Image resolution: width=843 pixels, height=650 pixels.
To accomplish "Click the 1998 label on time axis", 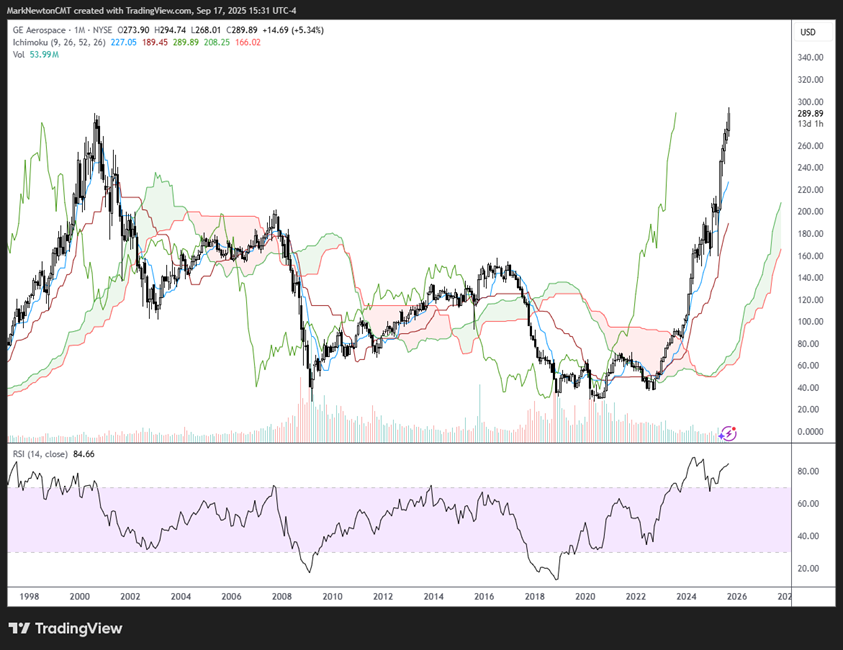I will (29, 597).
